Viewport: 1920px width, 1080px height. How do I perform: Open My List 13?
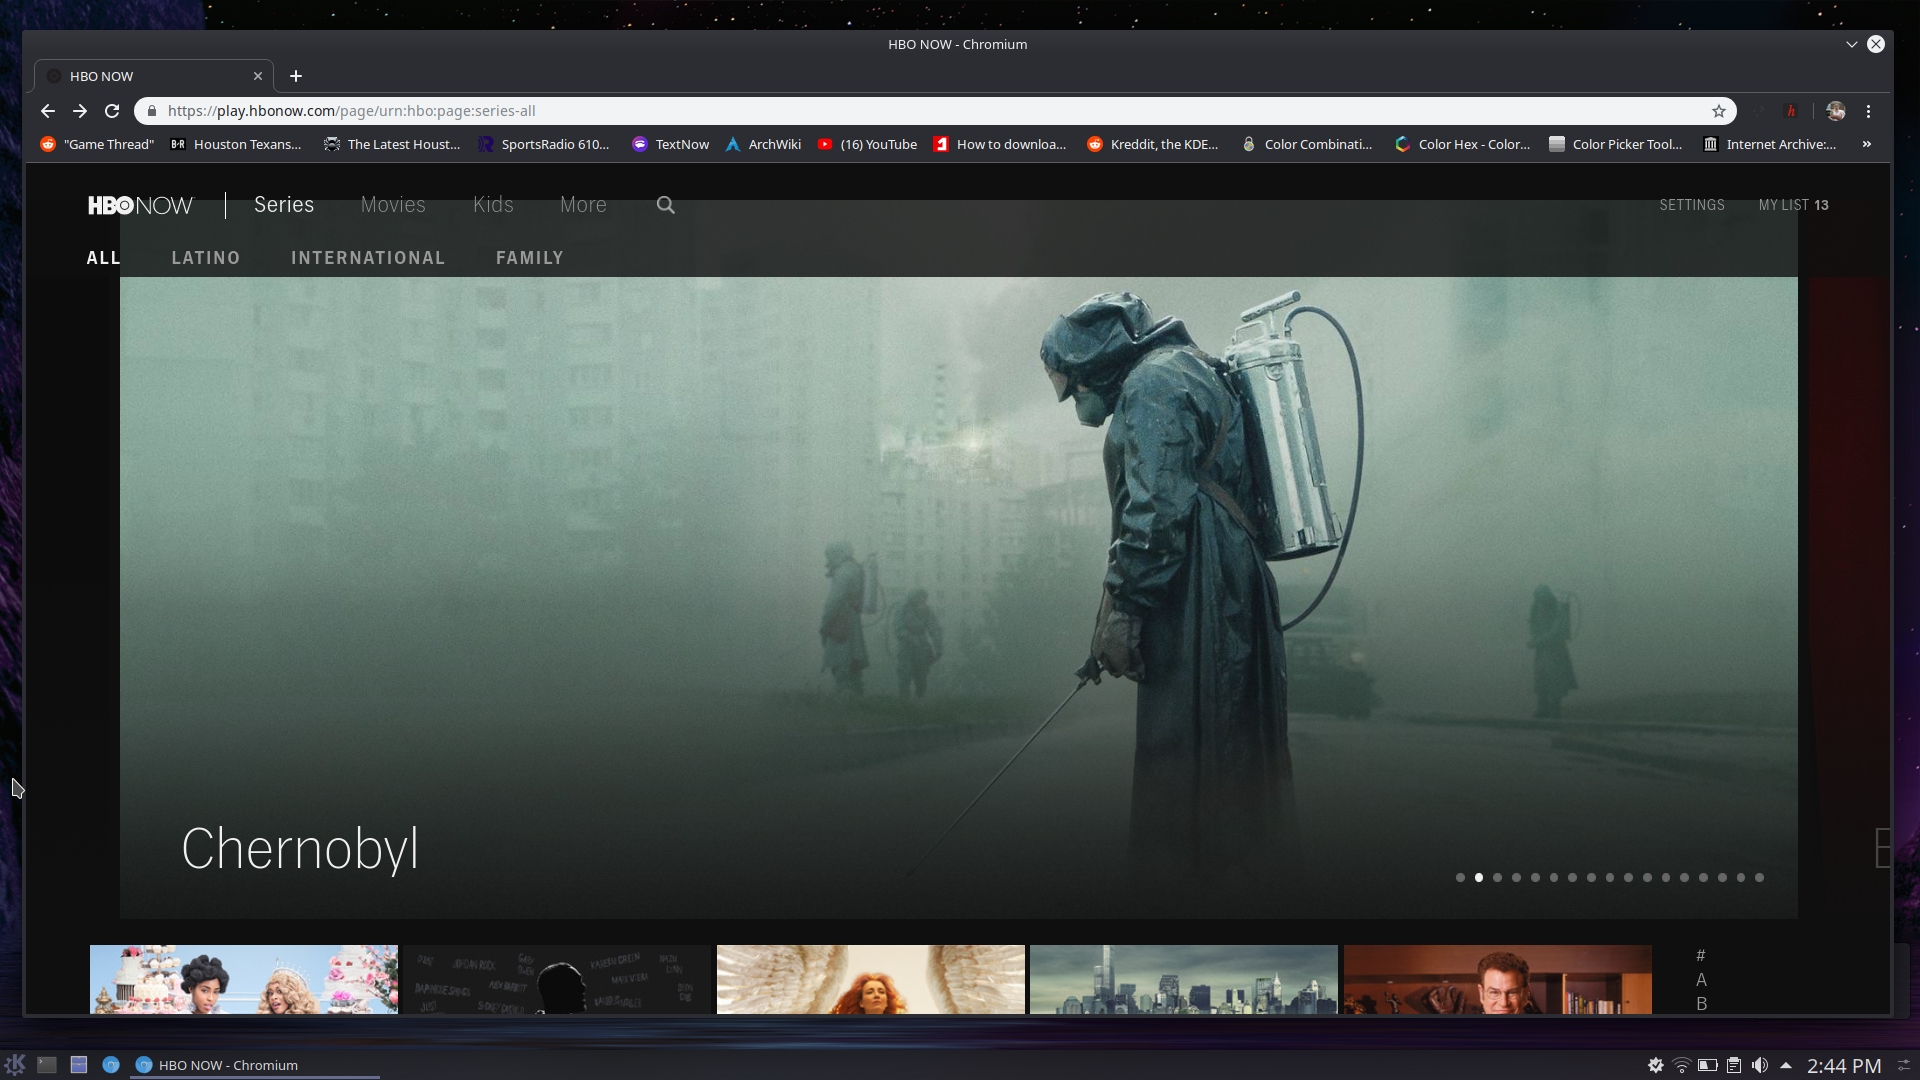[x=1794, y=205]
